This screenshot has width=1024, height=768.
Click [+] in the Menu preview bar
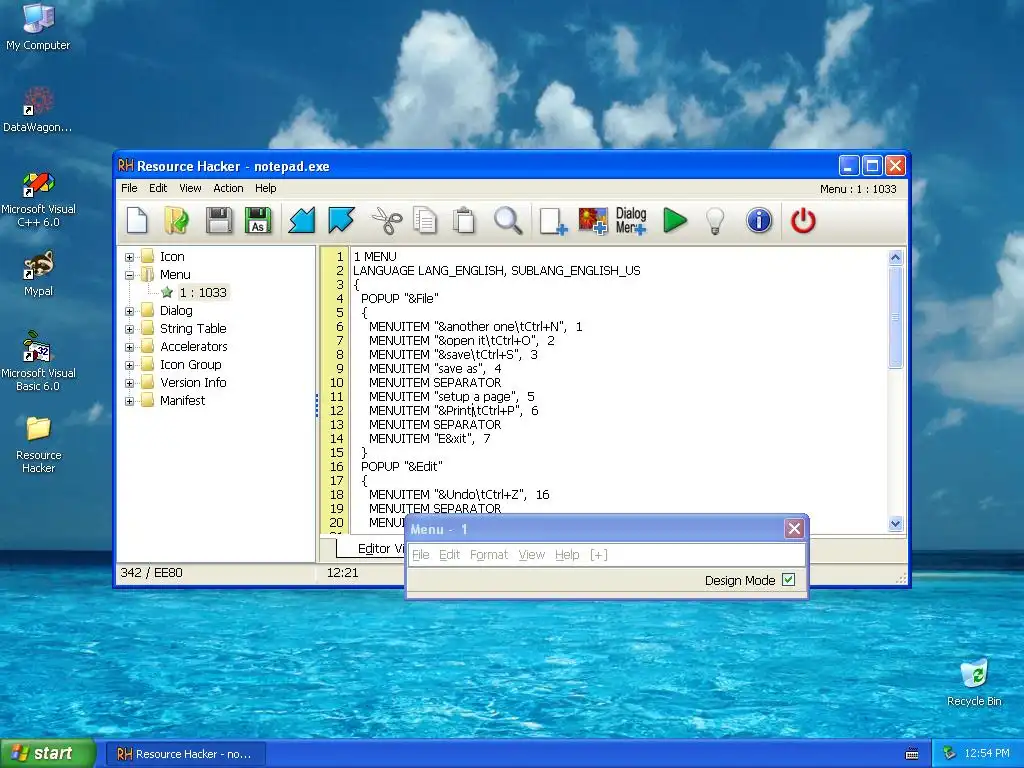tap(598, 554)
